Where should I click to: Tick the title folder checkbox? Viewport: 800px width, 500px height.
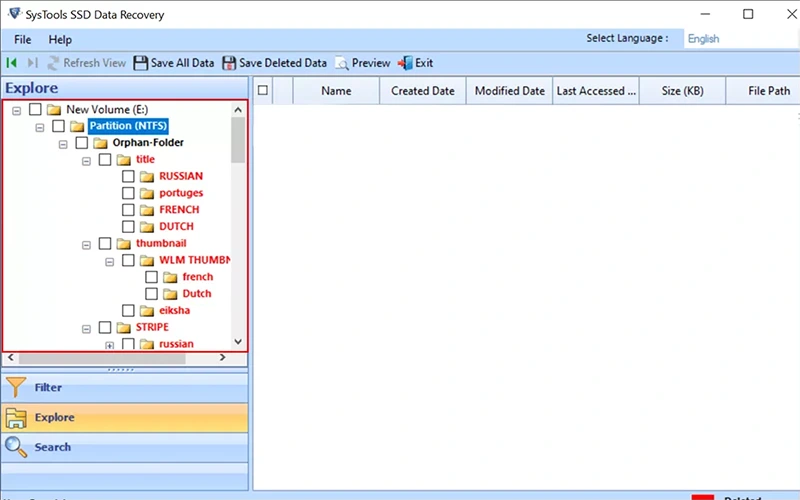(105, 159)
